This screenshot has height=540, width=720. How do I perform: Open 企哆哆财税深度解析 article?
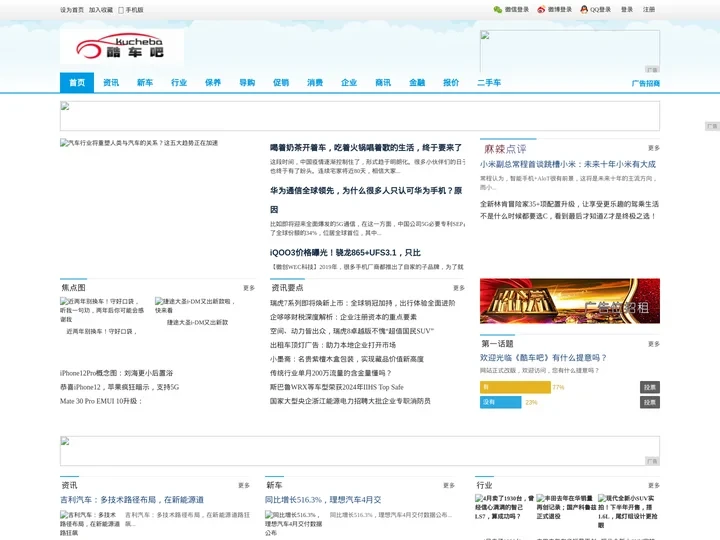click(x=343, y=317)
